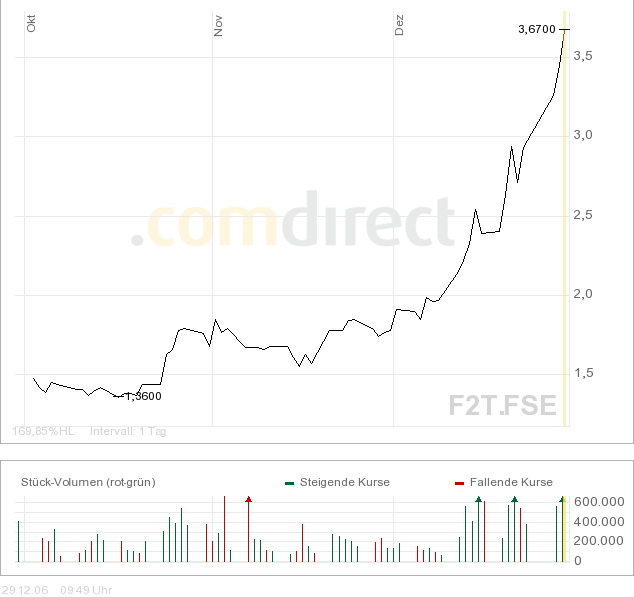This screenshot has height=597, width=634.
Task: Click the yellow latest-day highlight bar
Action: [565, 228]
